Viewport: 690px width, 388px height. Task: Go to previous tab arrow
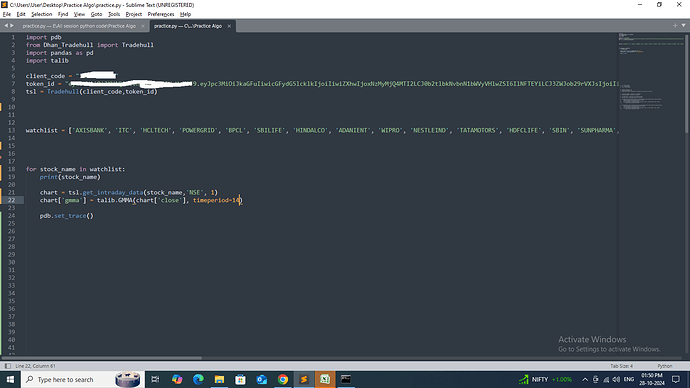coord(6,26)
